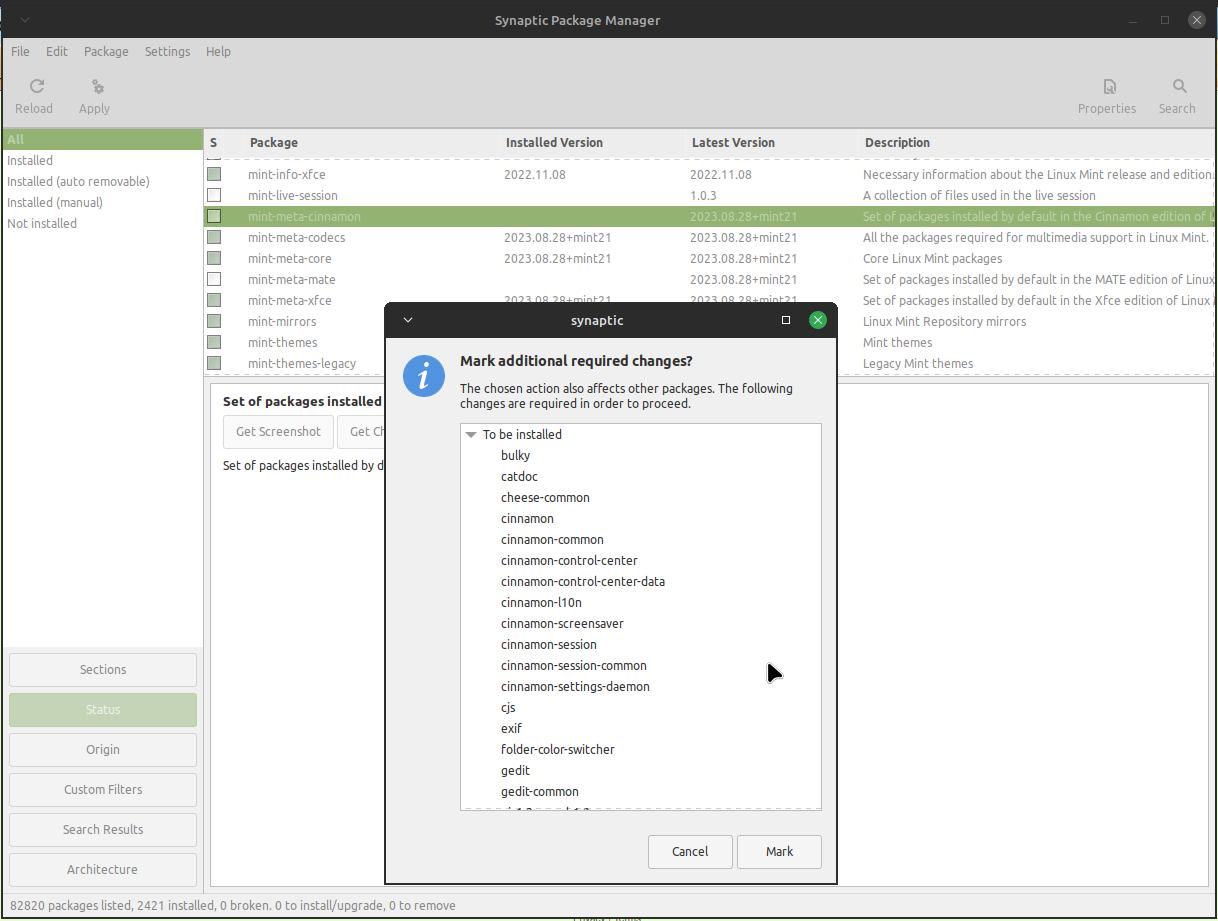Click the Status filter button
1218x921 pixels.
103,710
